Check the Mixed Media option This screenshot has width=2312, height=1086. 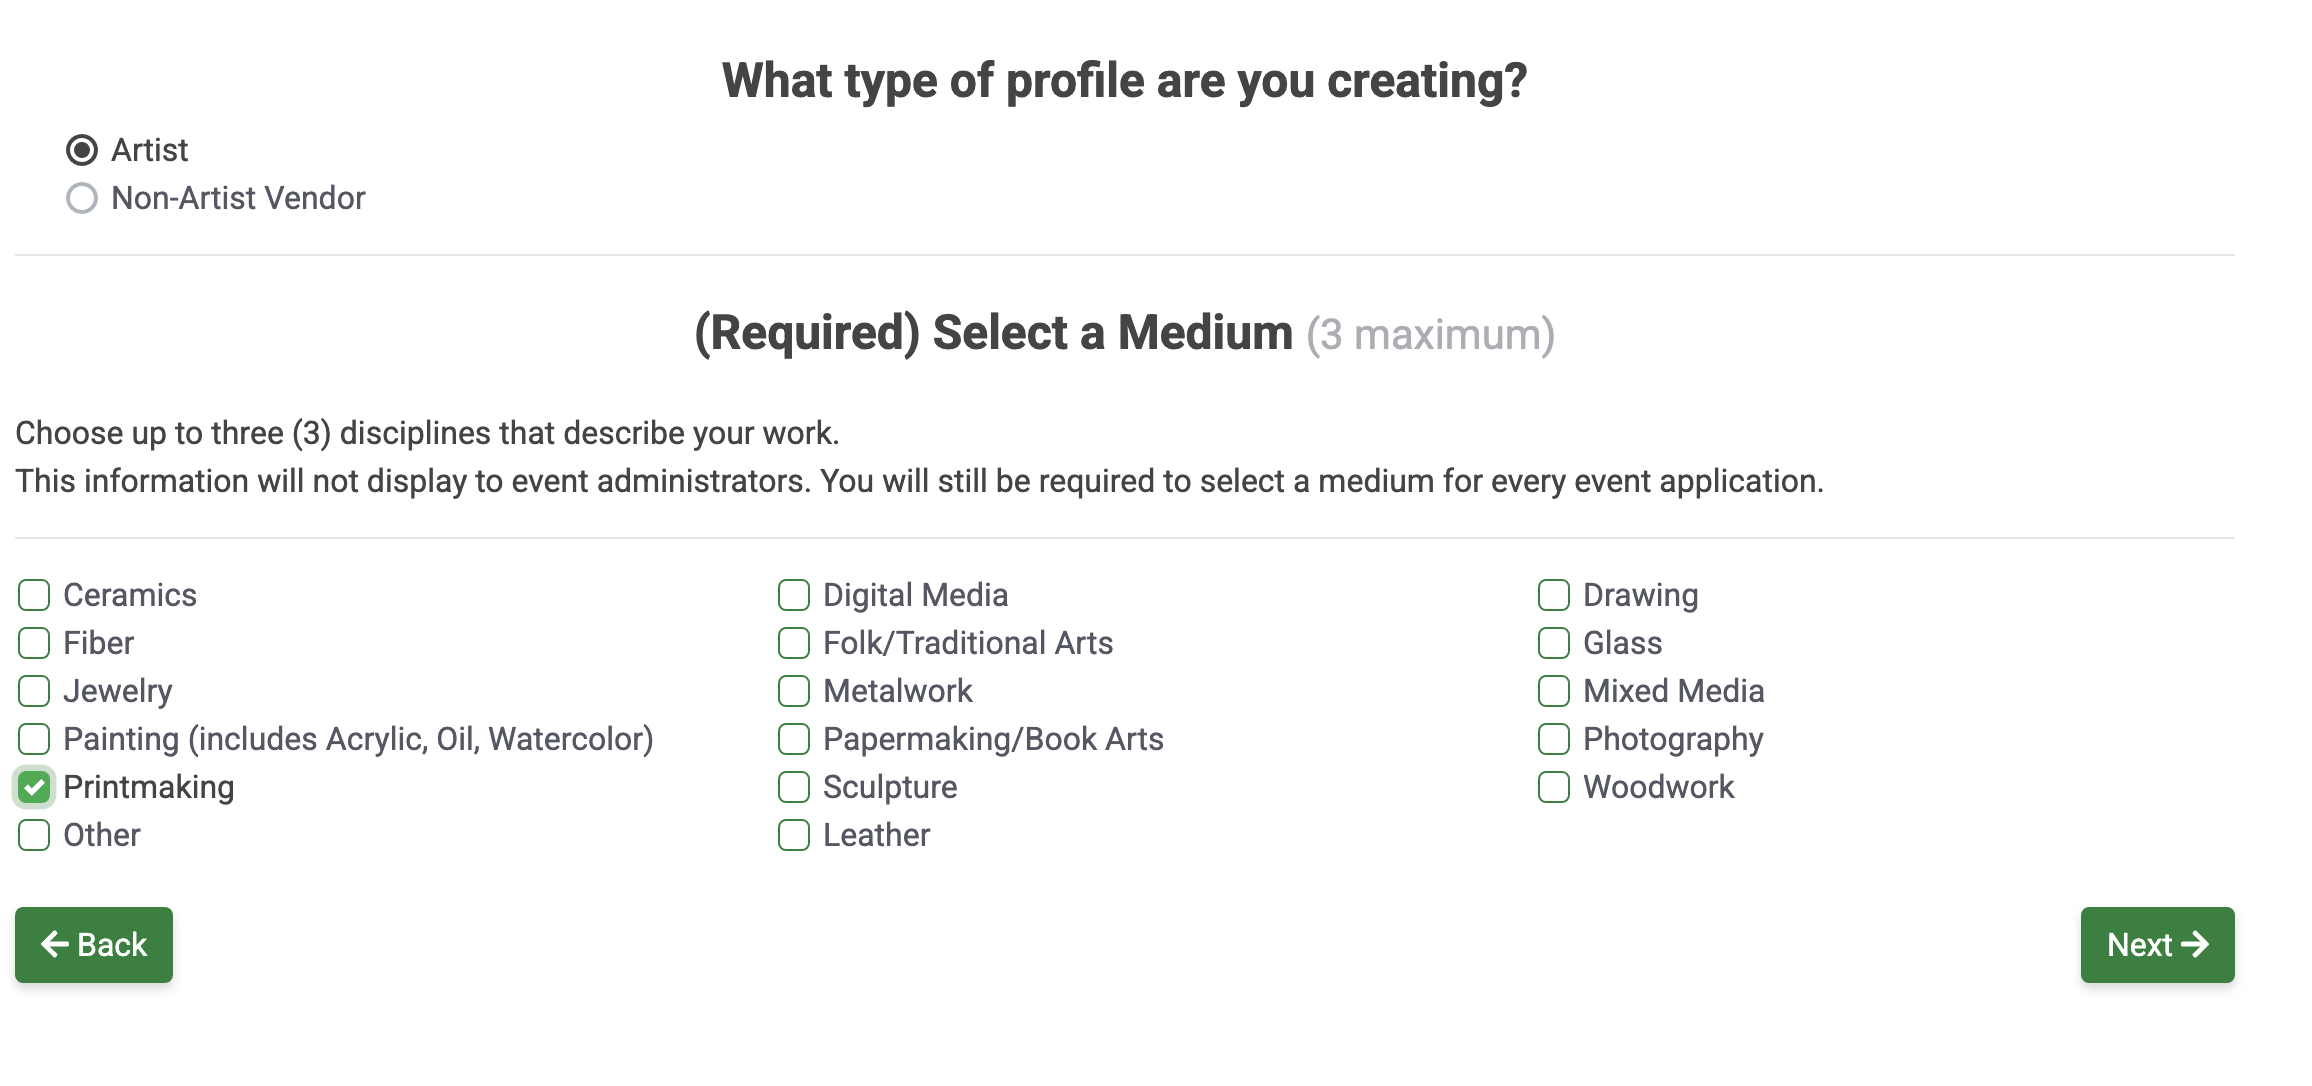pos(1554,690)
